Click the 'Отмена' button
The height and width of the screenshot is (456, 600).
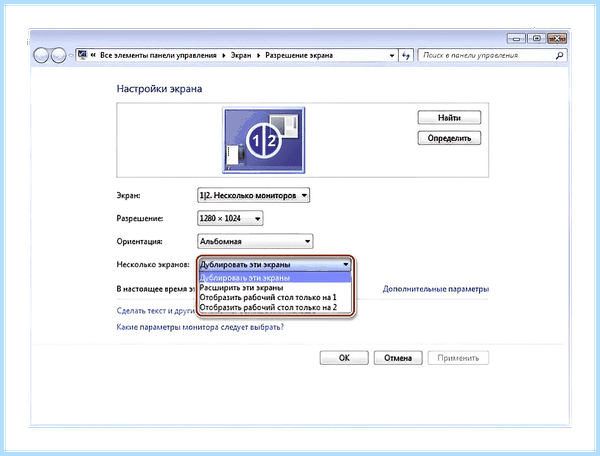[398, 358]
